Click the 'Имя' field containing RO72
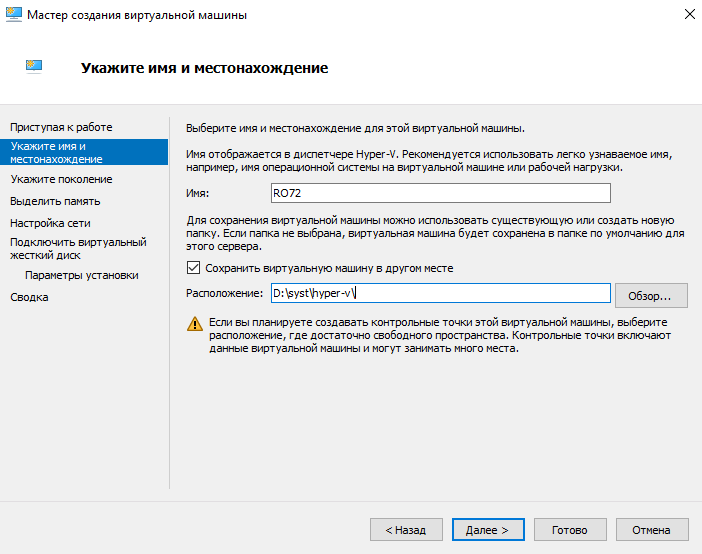 (x=439, y=193)
